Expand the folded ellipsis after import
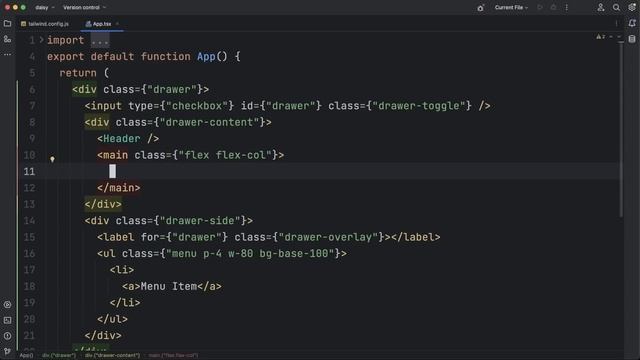The height and width of the screenshot is (360, 640). coord(100,40)
